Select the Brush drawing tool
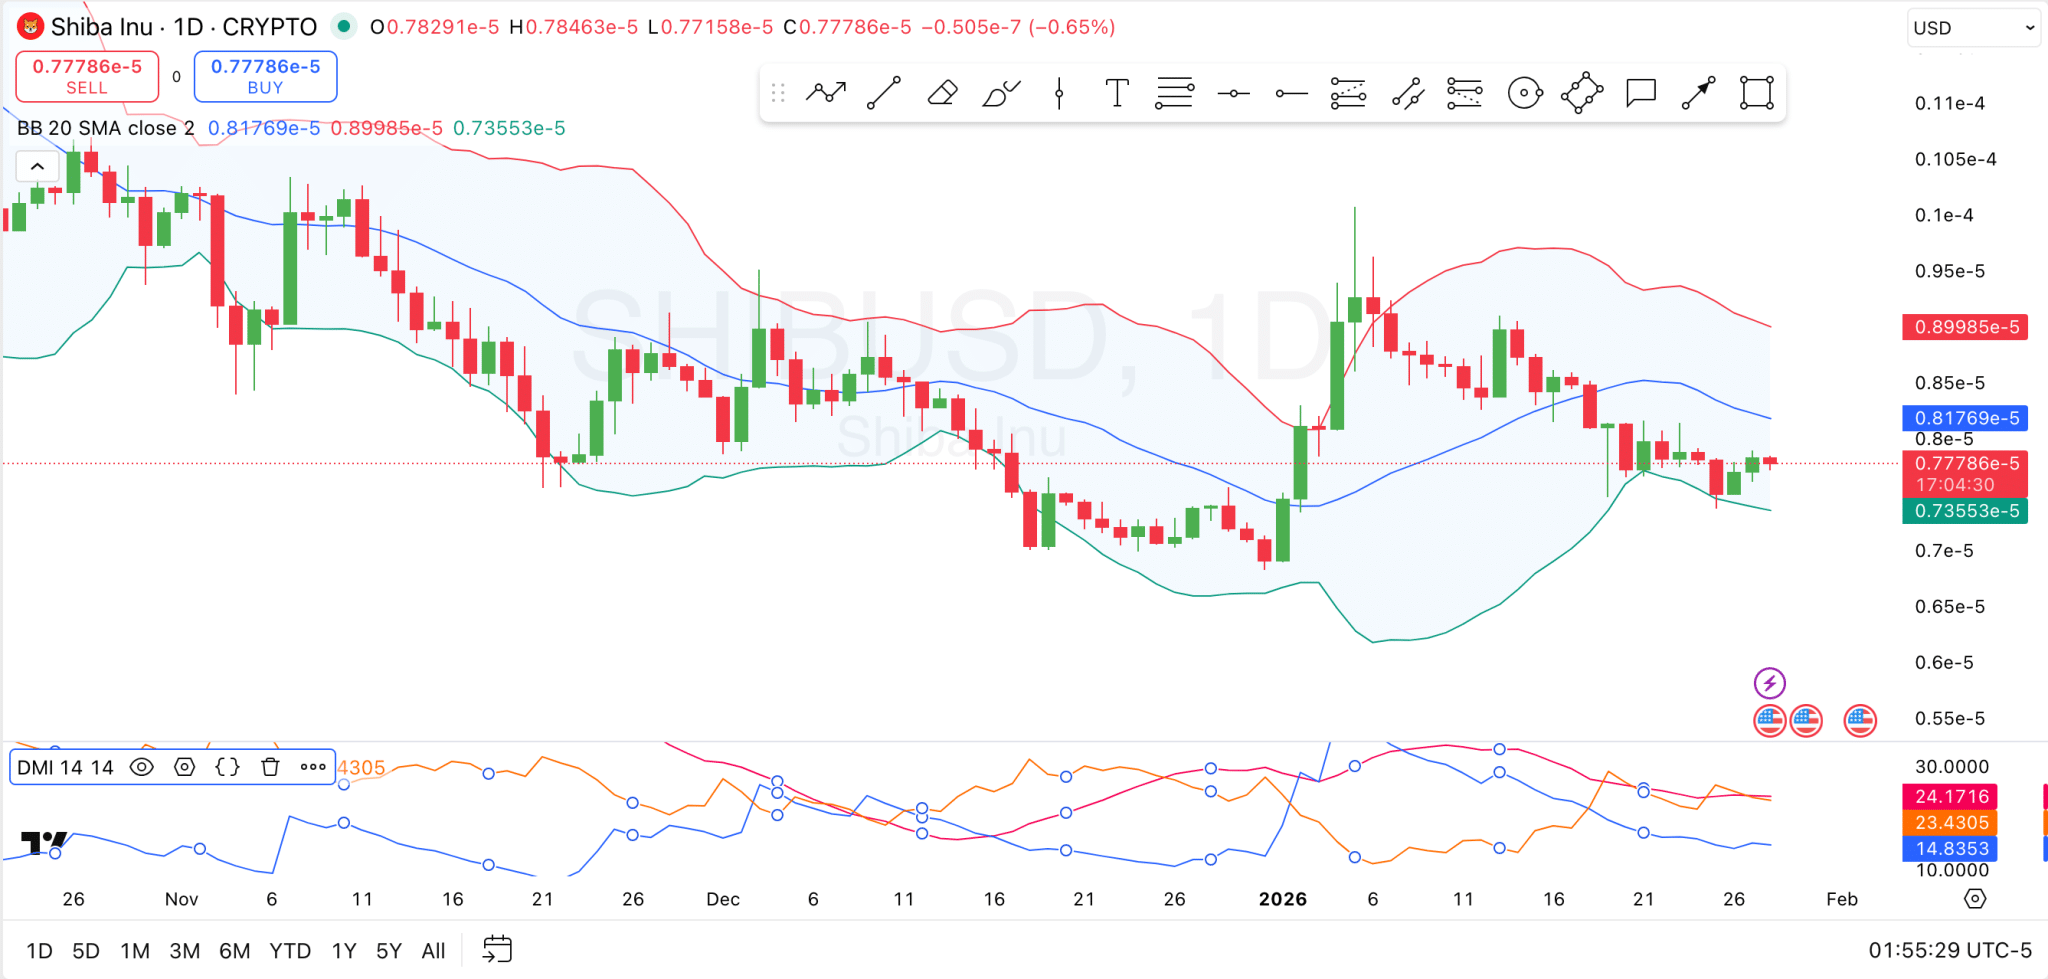Image resolution: width=2048 pixels, height=979 pixels. pyautogui.click(x=999, y=93)
